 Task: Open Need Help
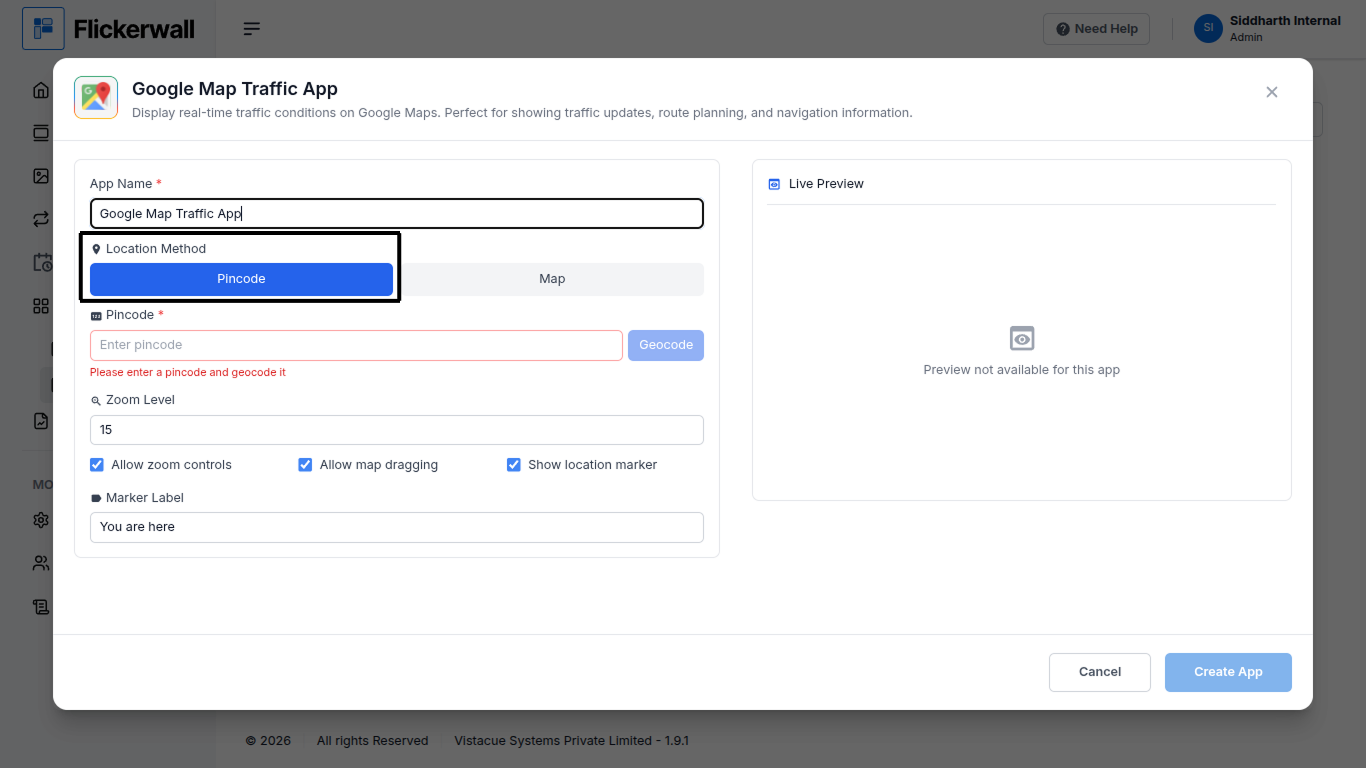(1097, 29)
